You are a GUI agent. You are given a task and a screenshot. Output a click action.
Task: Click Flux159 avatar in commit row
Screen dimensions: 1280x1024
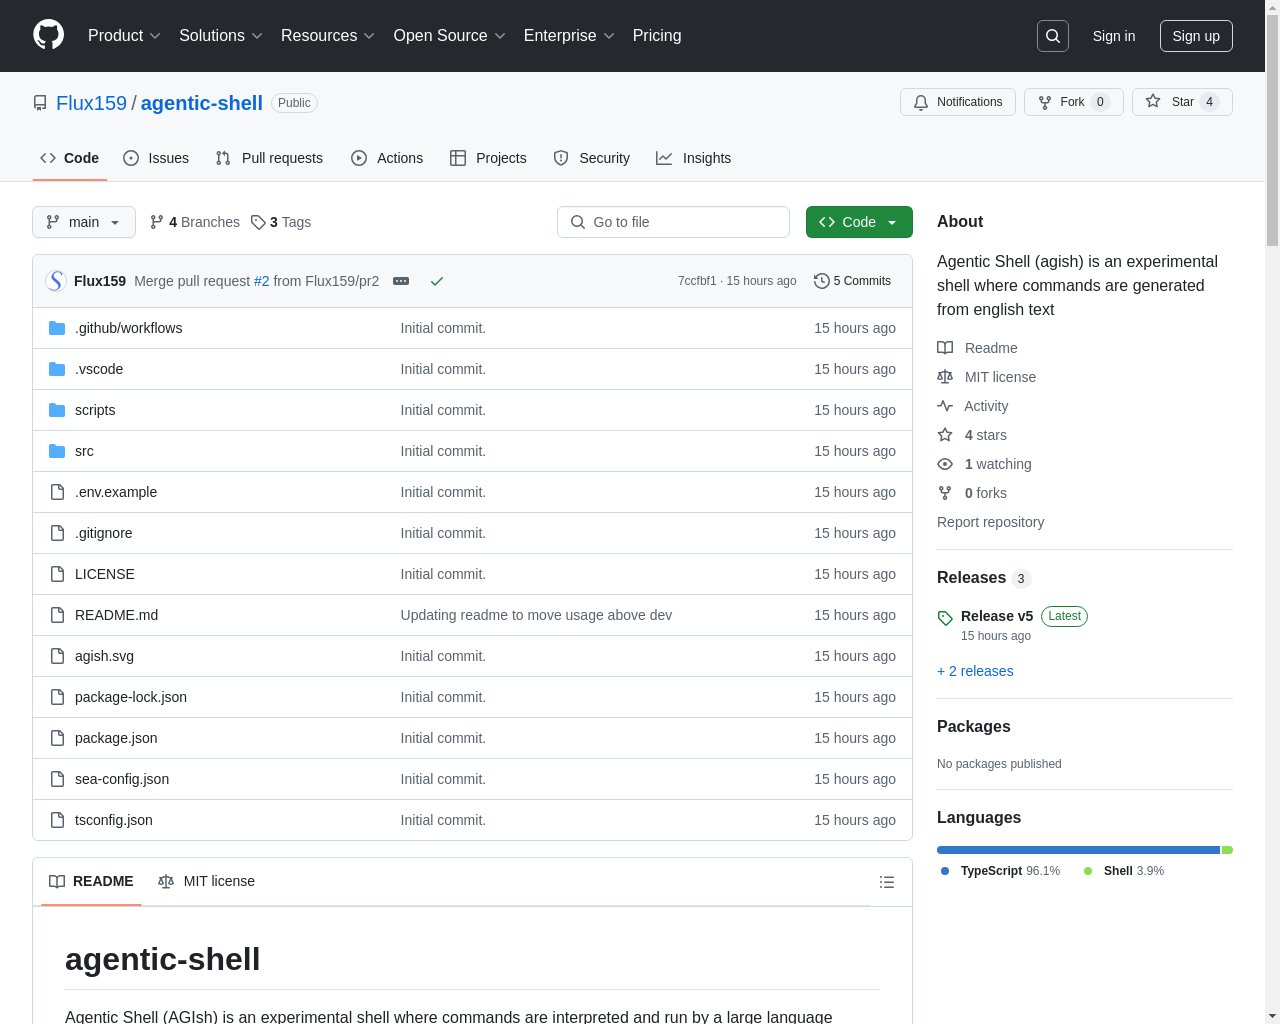[56, 281]
